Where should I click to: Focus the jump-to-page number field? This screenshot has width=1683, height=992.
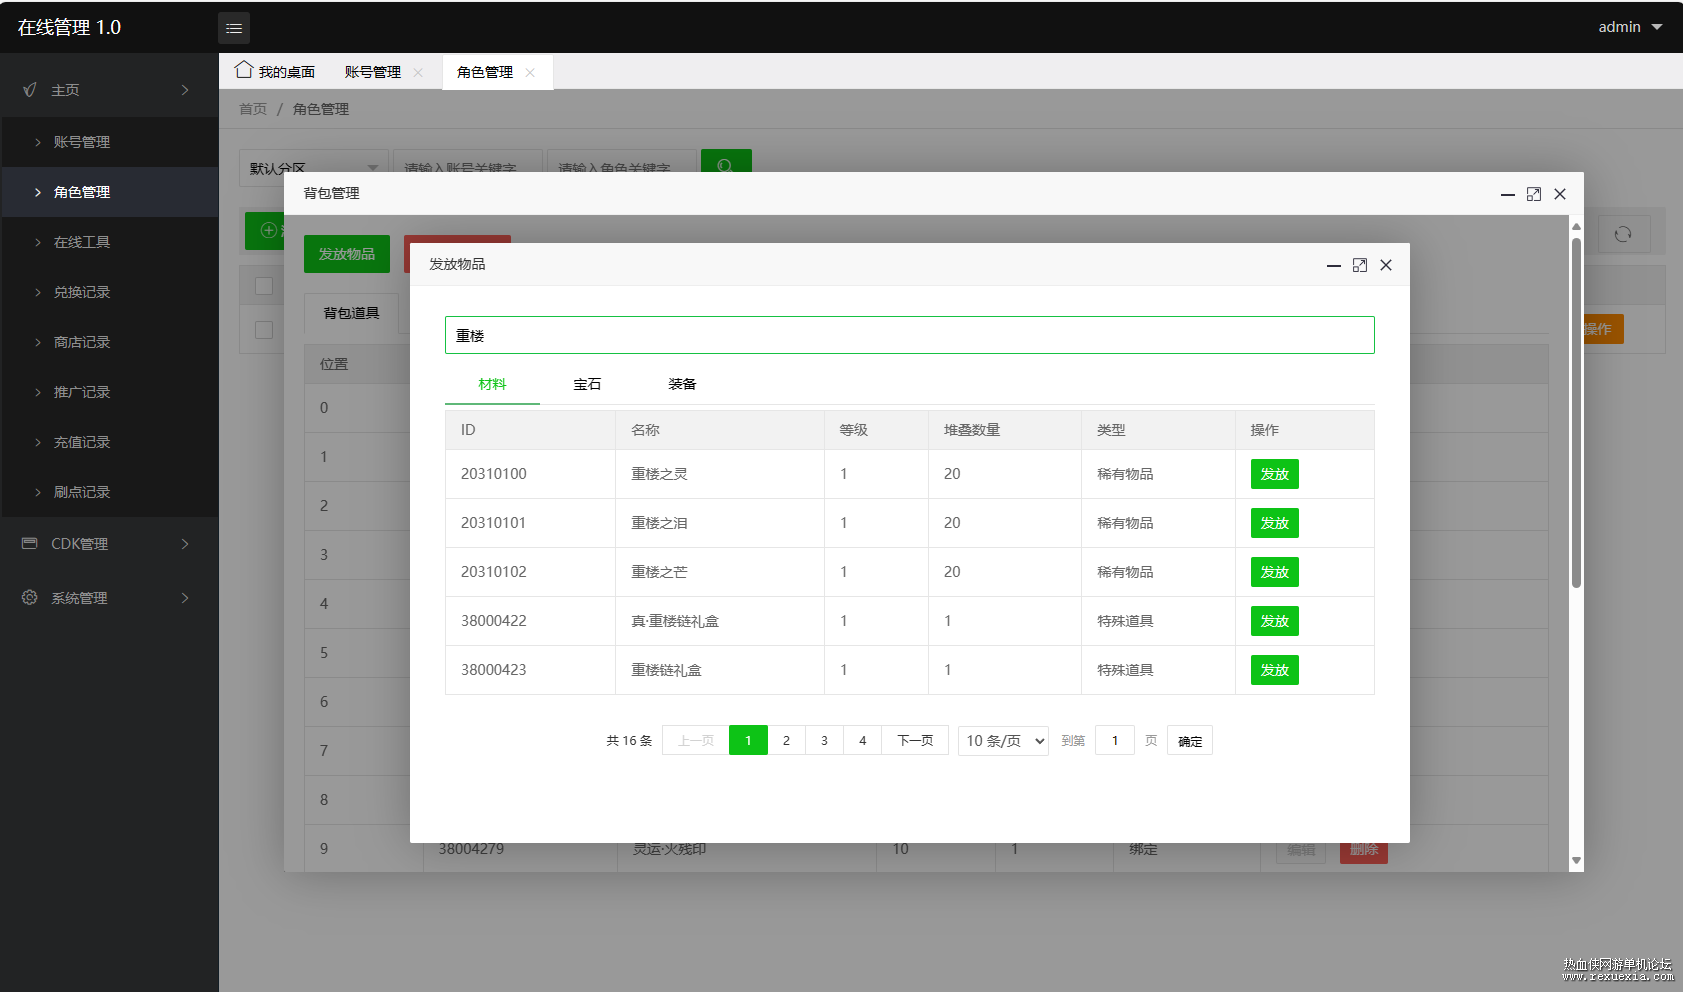pos(1115,740)
